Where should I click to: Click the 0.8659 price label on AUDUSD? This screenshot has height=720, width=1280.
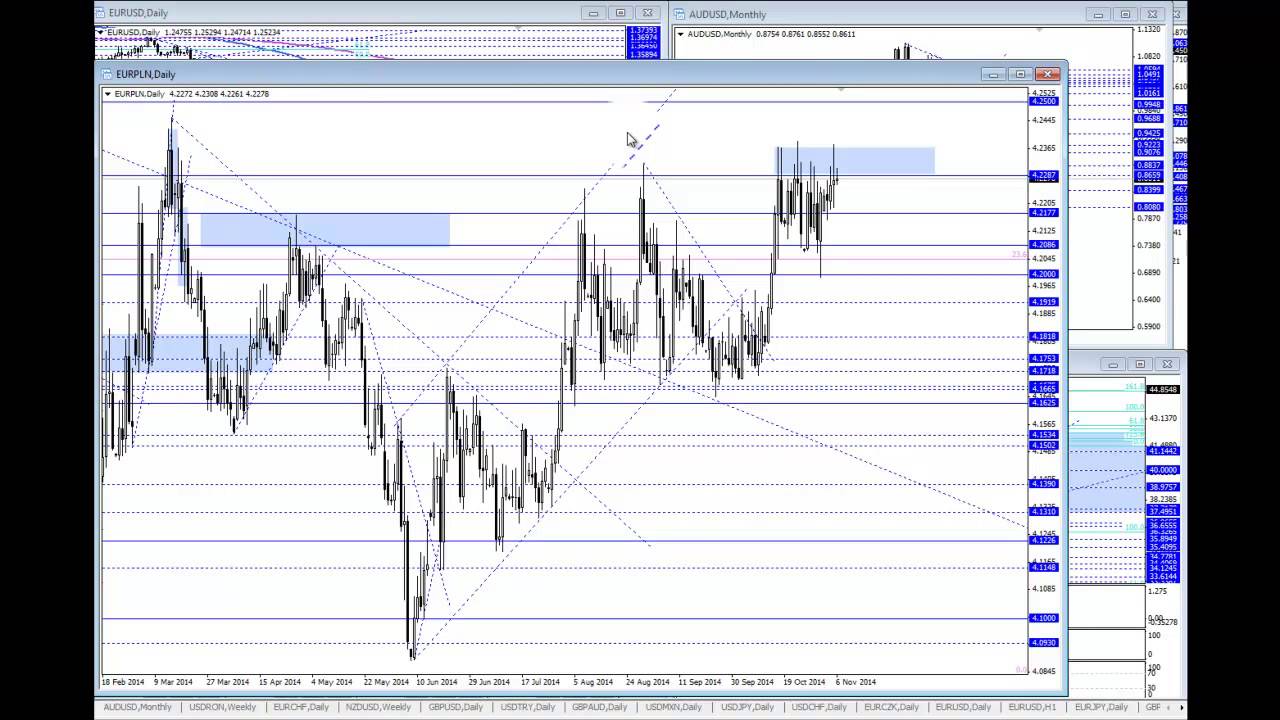(x=1149, y=176)
